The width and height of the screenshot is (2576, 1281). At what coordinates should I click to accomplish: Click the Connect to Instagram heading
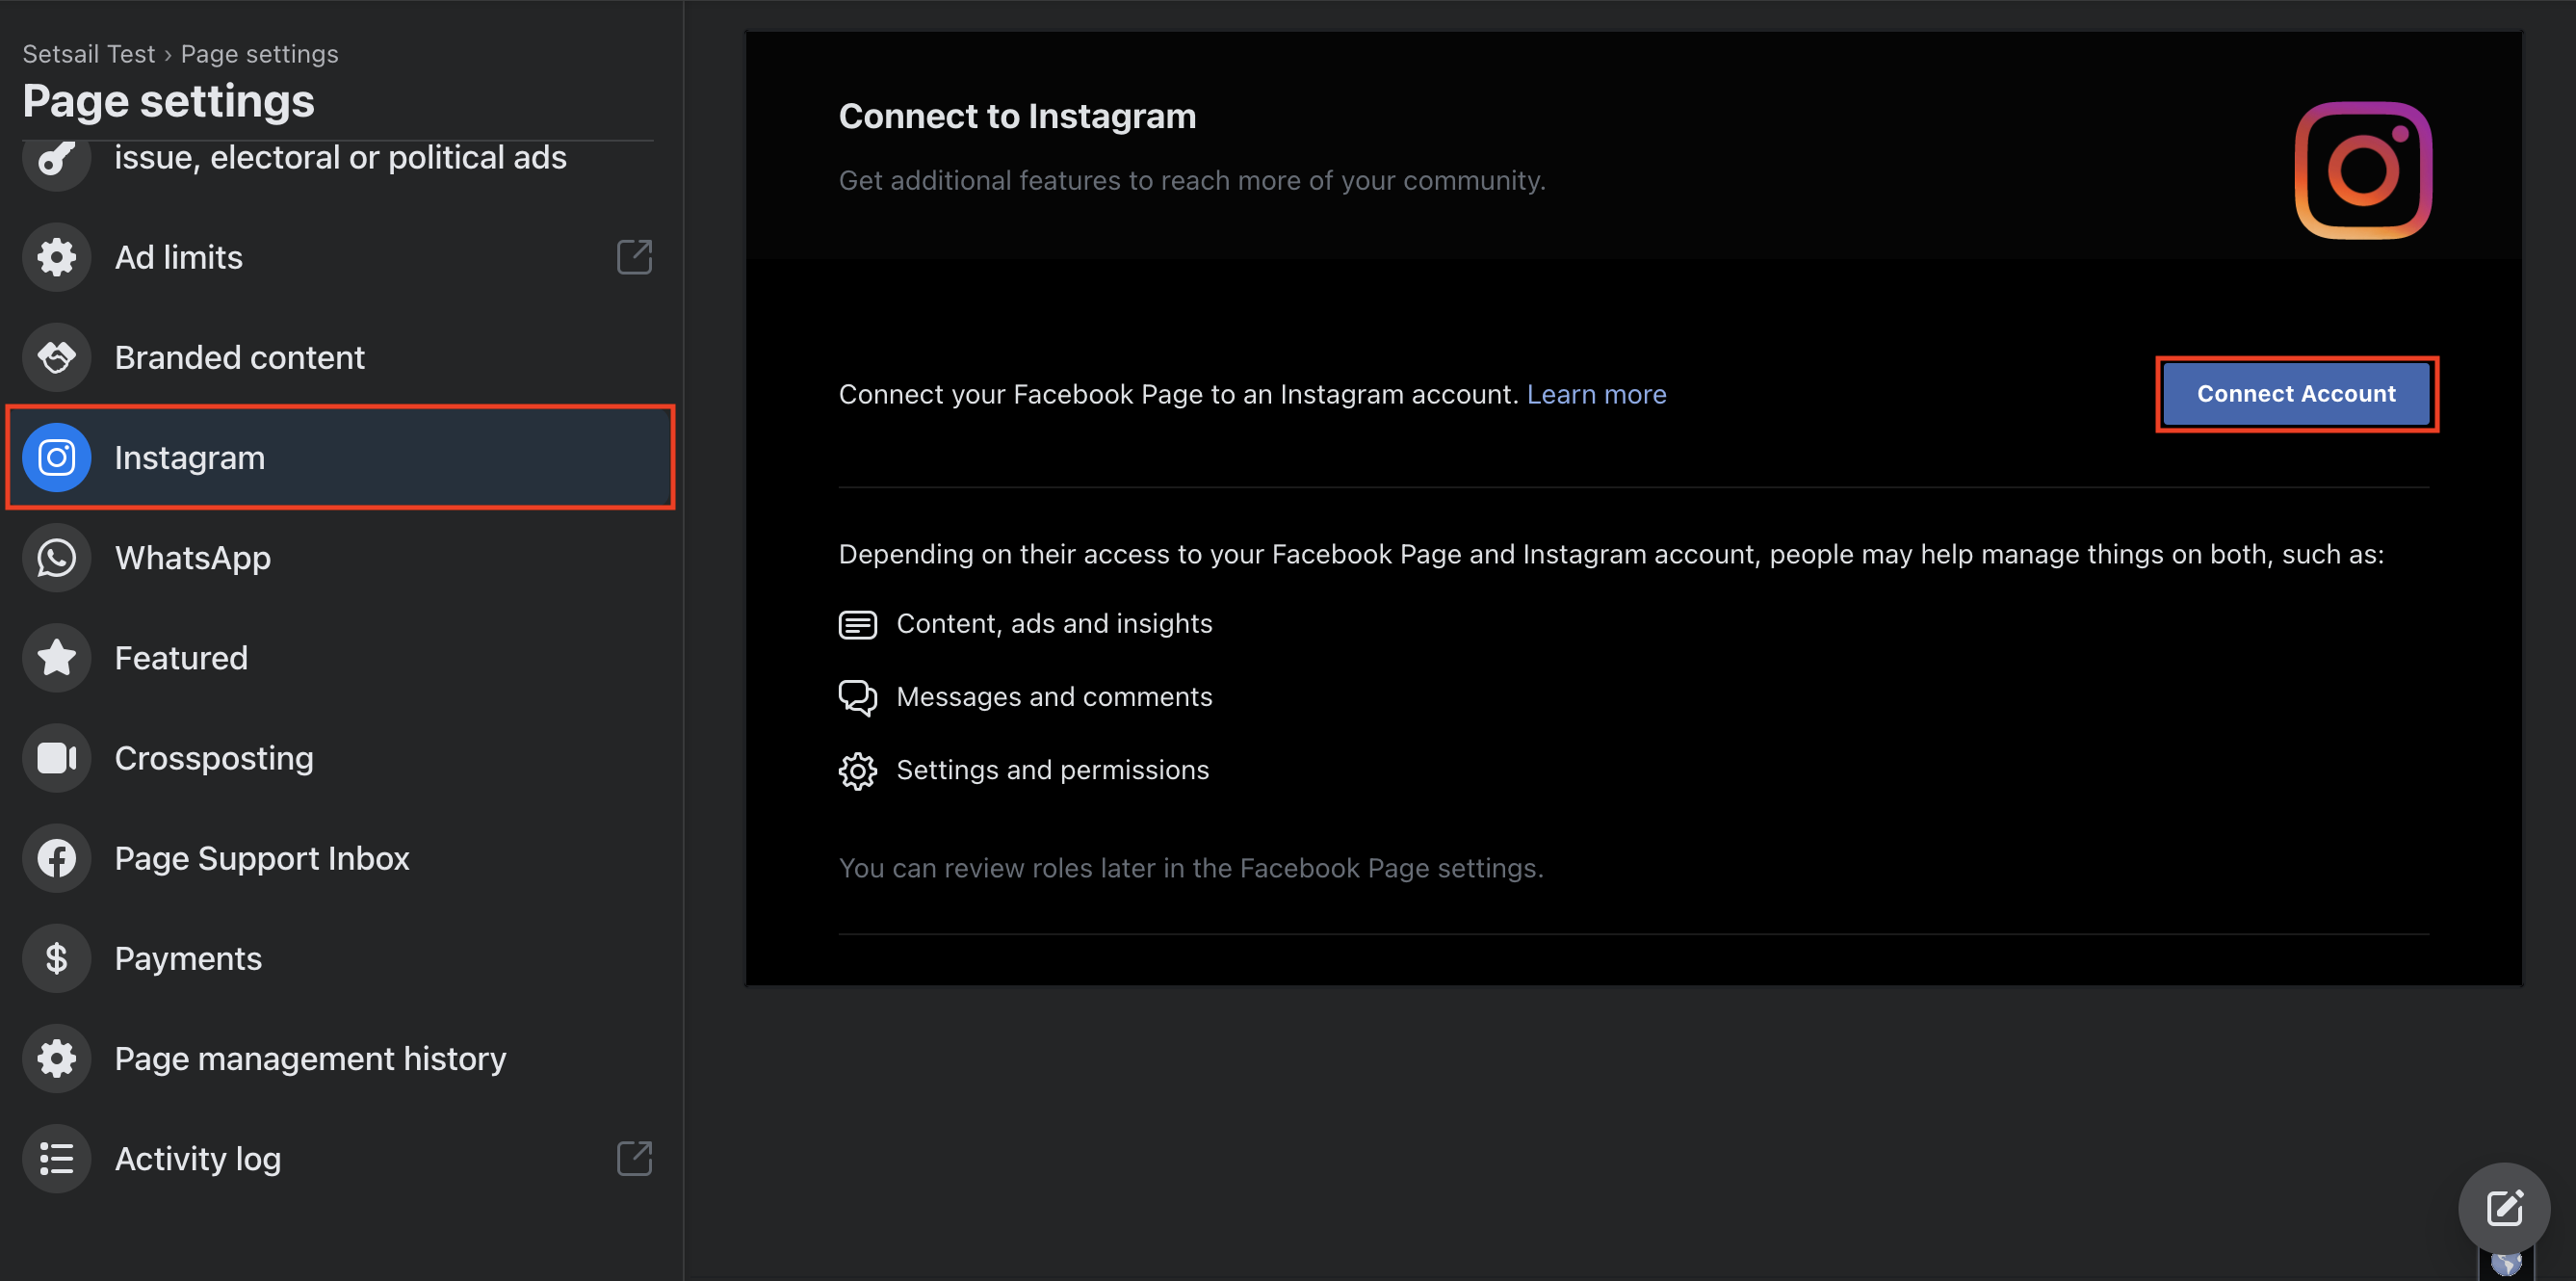tap(1017, 116)
